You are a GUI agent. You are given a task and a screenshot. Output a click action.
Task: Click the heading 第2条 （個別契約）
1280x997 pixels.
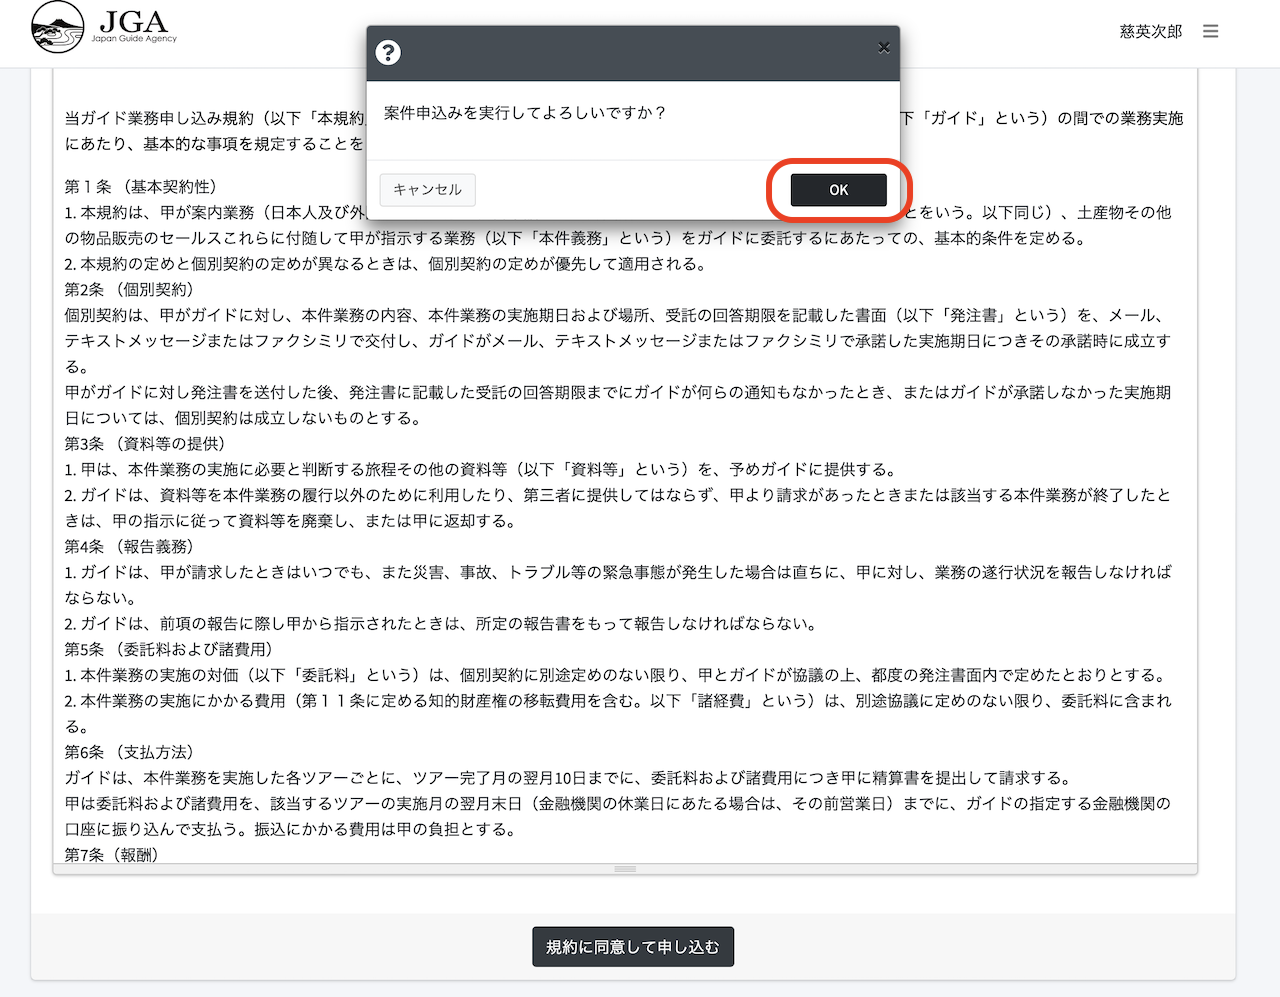pyautogui.click(x=129, y=290)
